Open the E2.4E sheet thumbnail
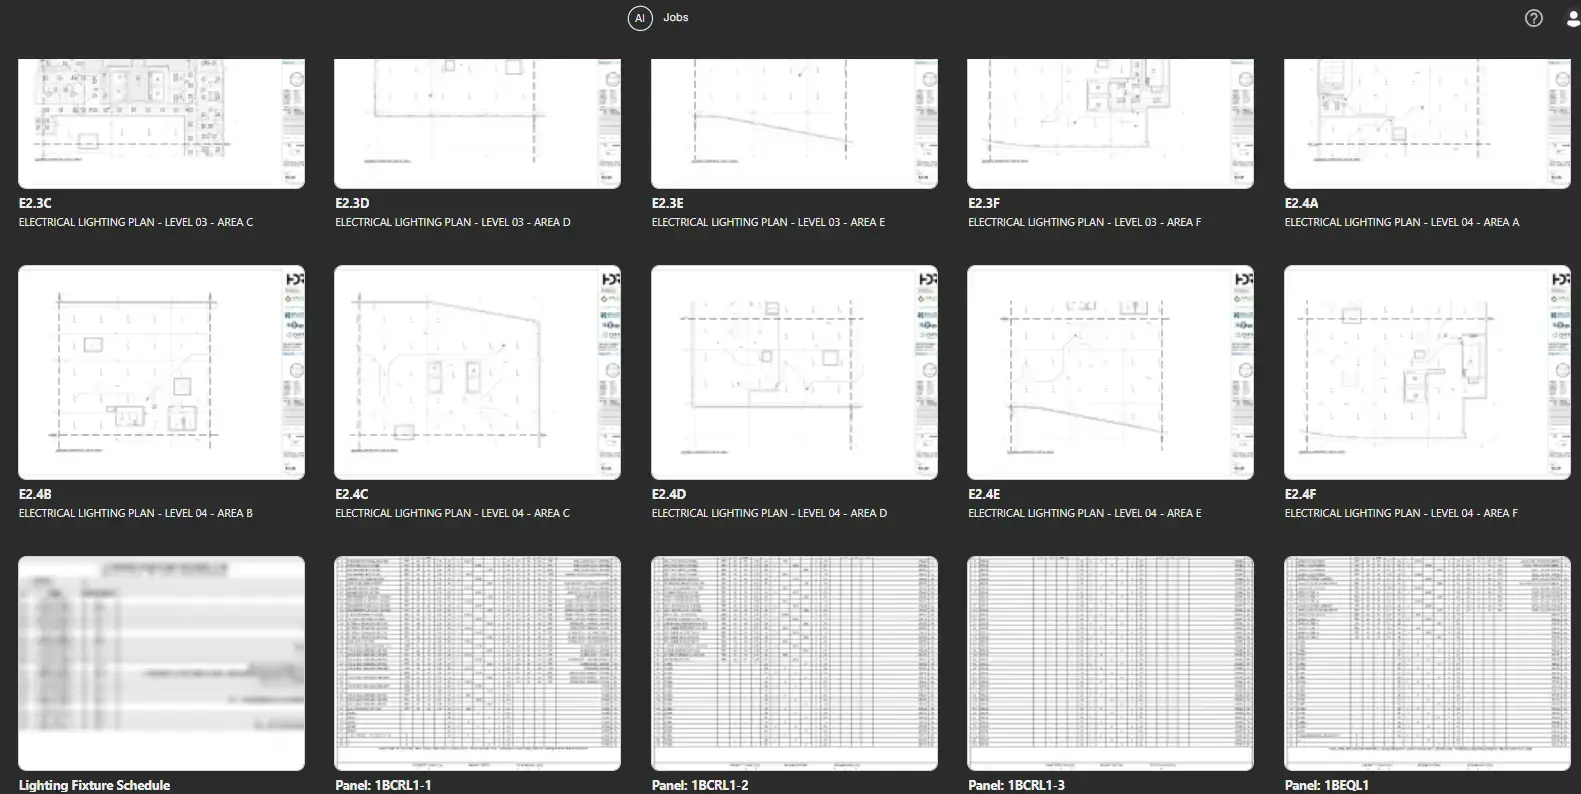The image size is (1581, 794). pos(1110,372)
